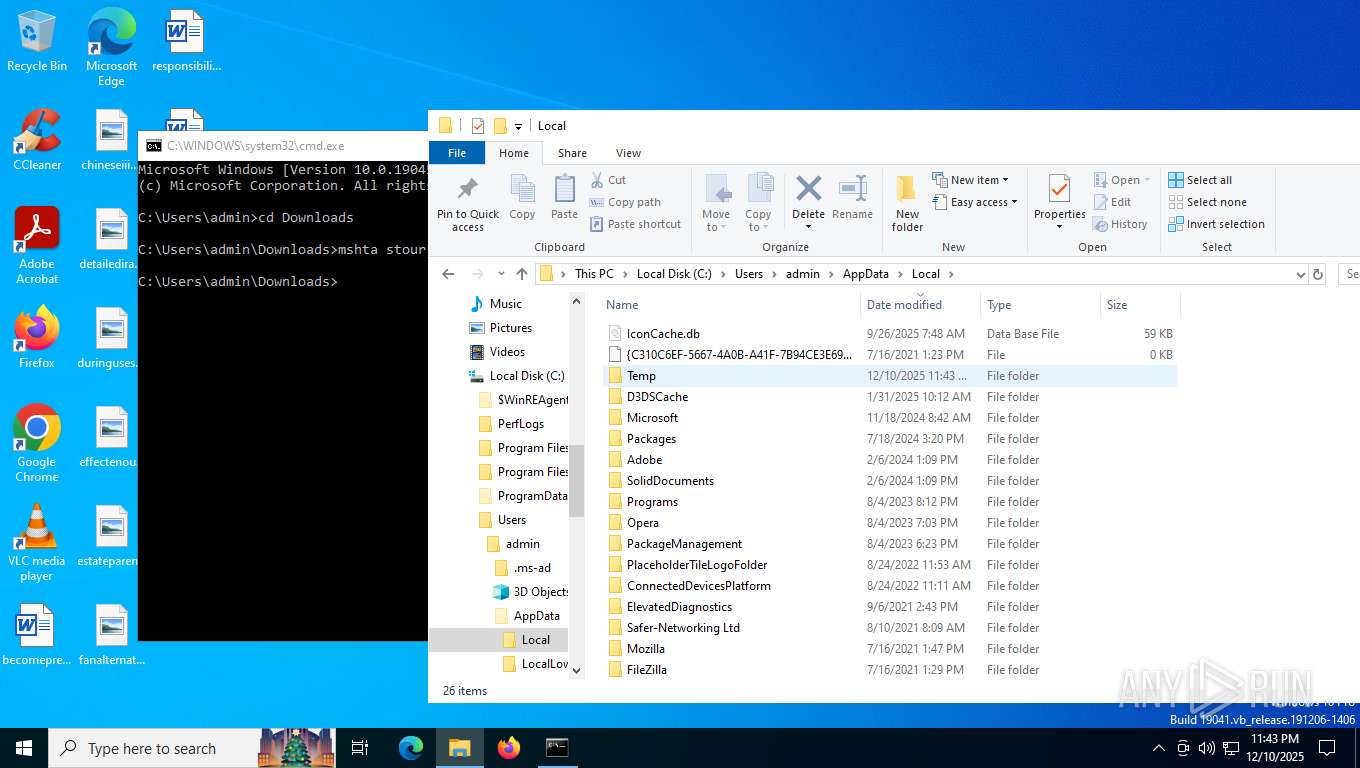This screenshot has height=768, width=1360.
Task: Refresh the Explorer address bar
Action: (1318, 274)
